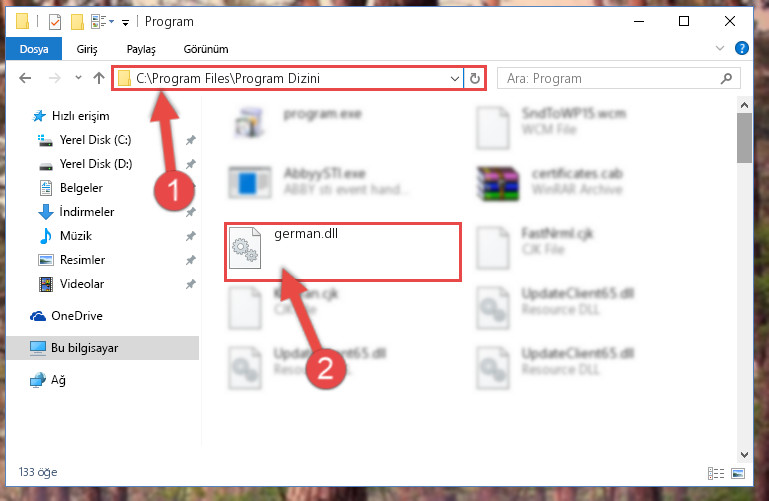
Task: Navigate up one folder level arrow
Action: (99, 78)
